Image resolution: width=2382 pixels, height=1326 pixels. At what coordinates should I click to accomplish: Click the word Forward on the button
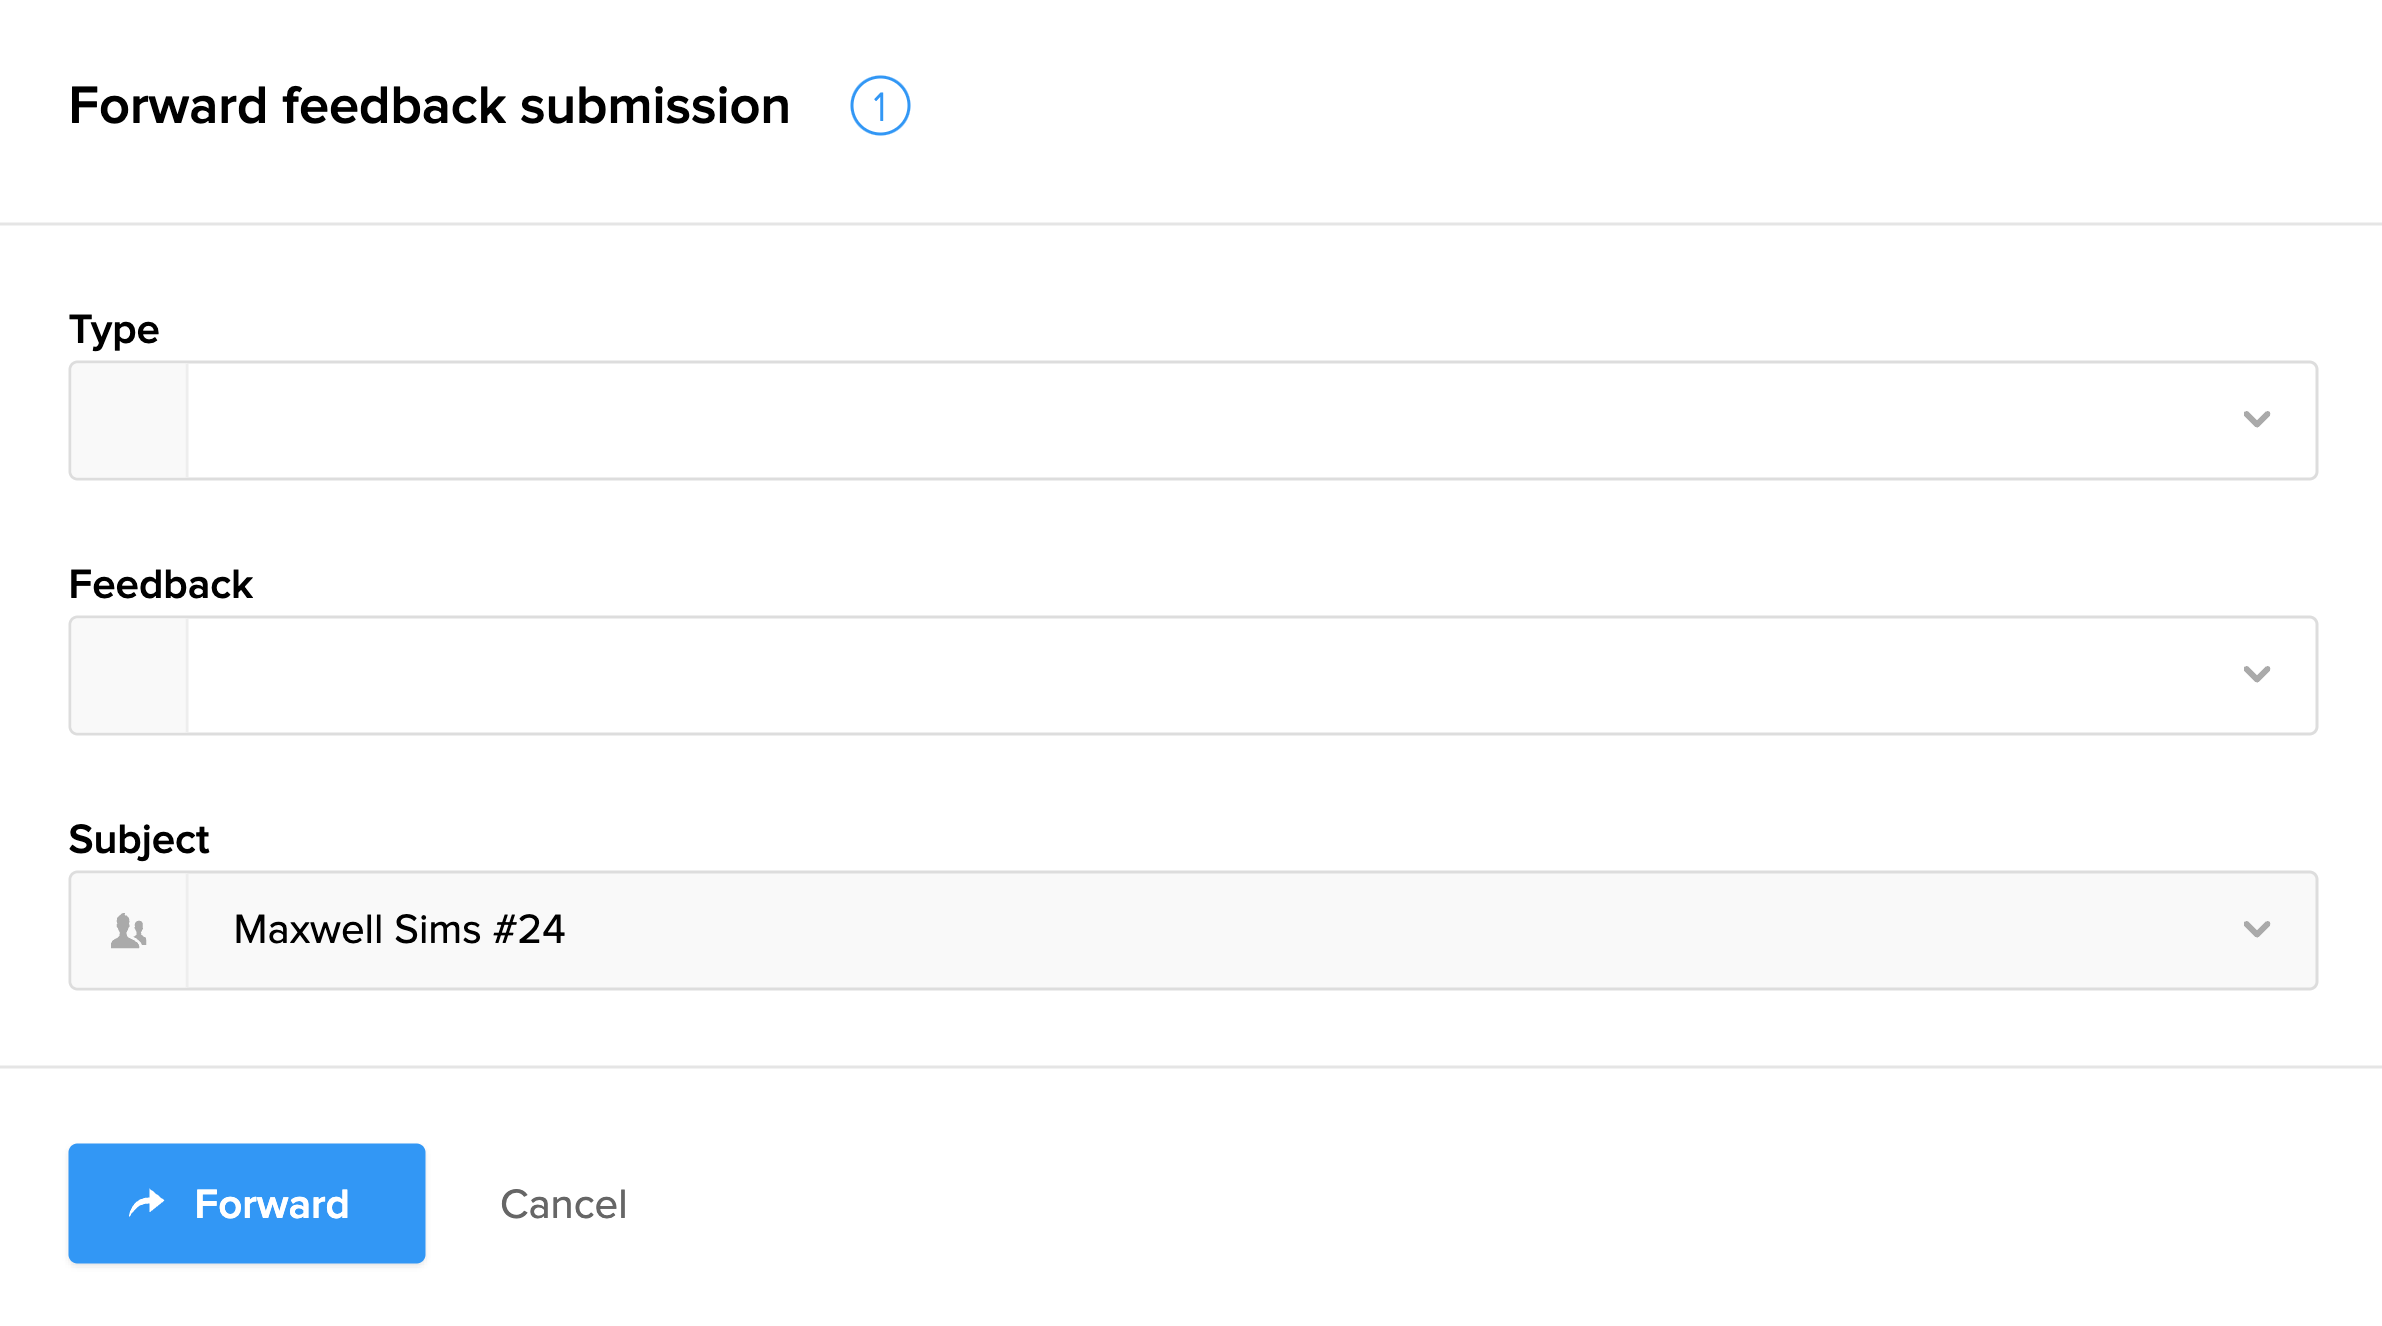272,1205
